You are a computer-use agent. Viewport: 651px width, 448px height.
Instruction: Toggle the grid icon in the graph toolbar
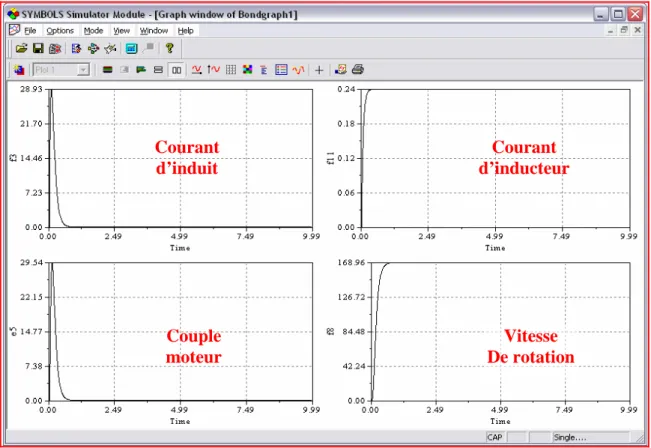pyautogui.click(x=231, y=70)
